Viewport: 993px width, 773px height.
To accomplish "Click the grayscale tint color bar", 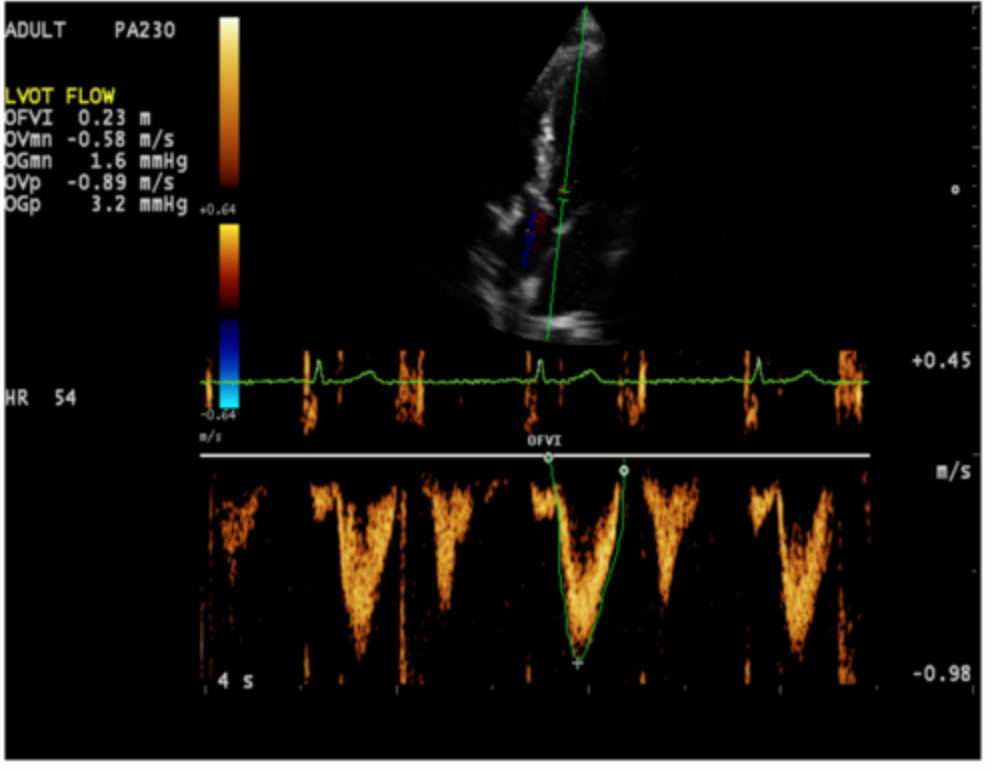I will click(229, 100).
